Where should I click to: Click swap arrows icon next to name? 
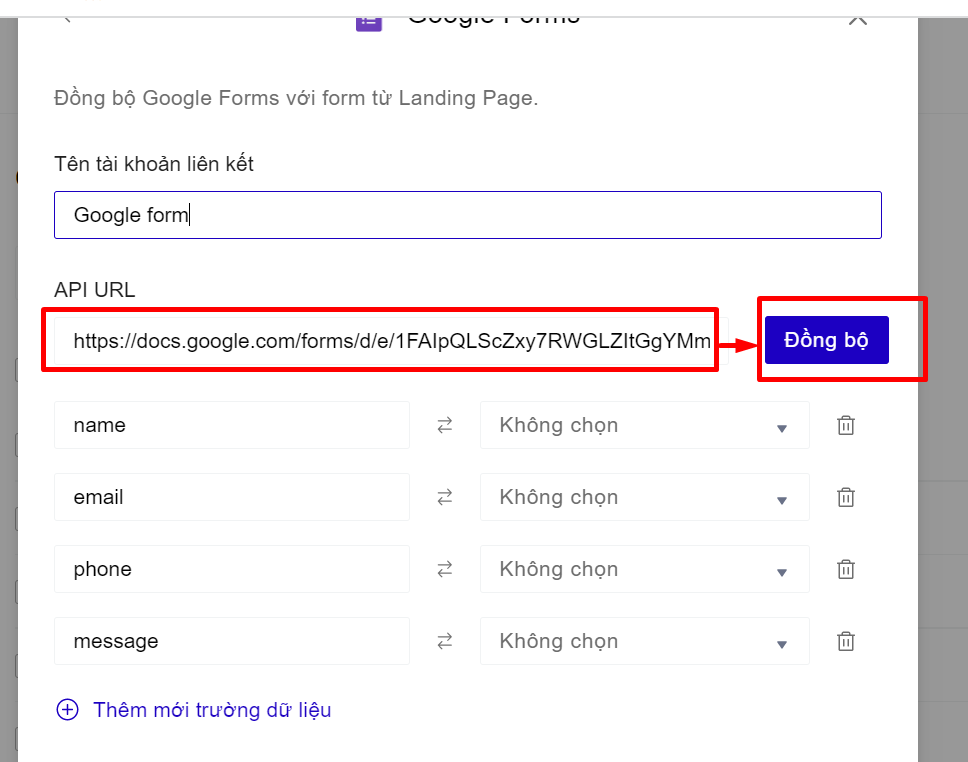[x=445, y=425]
